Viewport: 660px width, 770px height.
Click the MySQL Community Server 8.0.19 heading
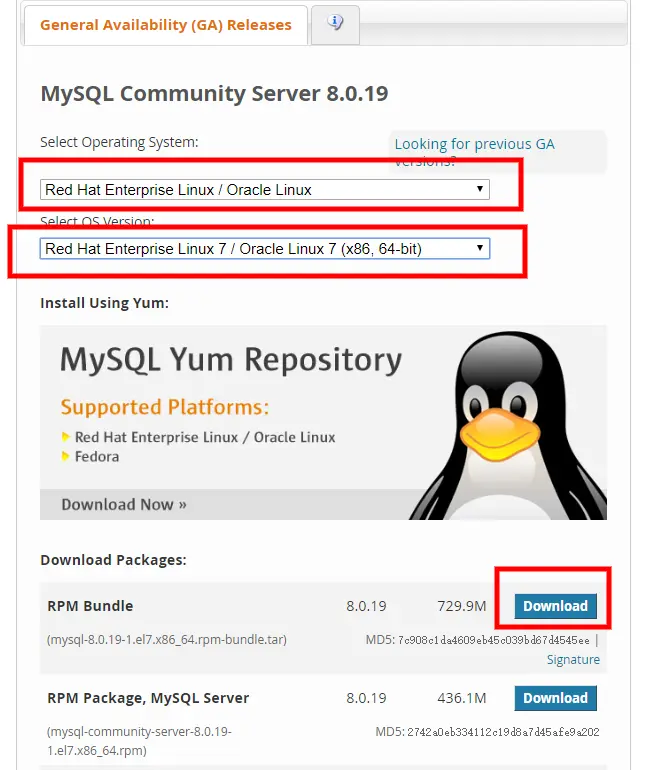[214, 94]
